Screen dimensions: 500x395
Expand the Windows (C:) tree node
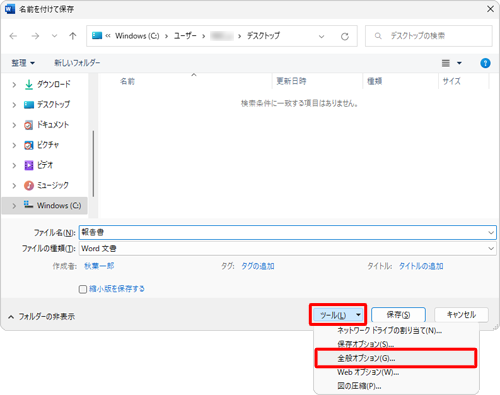[14, 206]
